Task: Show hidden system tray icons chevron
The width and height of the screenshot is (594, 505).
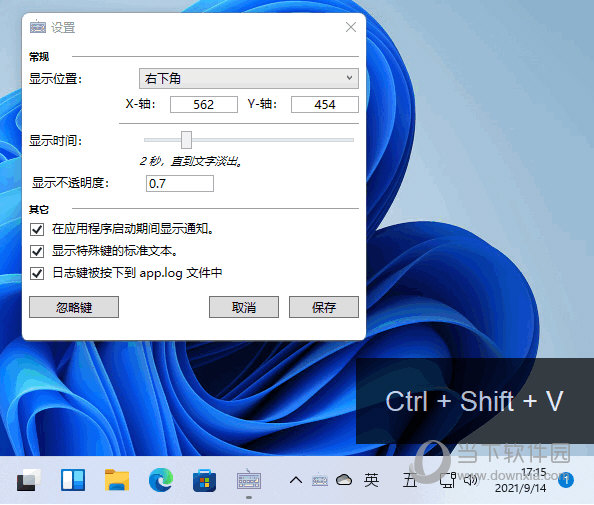Action: tap(296, 480)
